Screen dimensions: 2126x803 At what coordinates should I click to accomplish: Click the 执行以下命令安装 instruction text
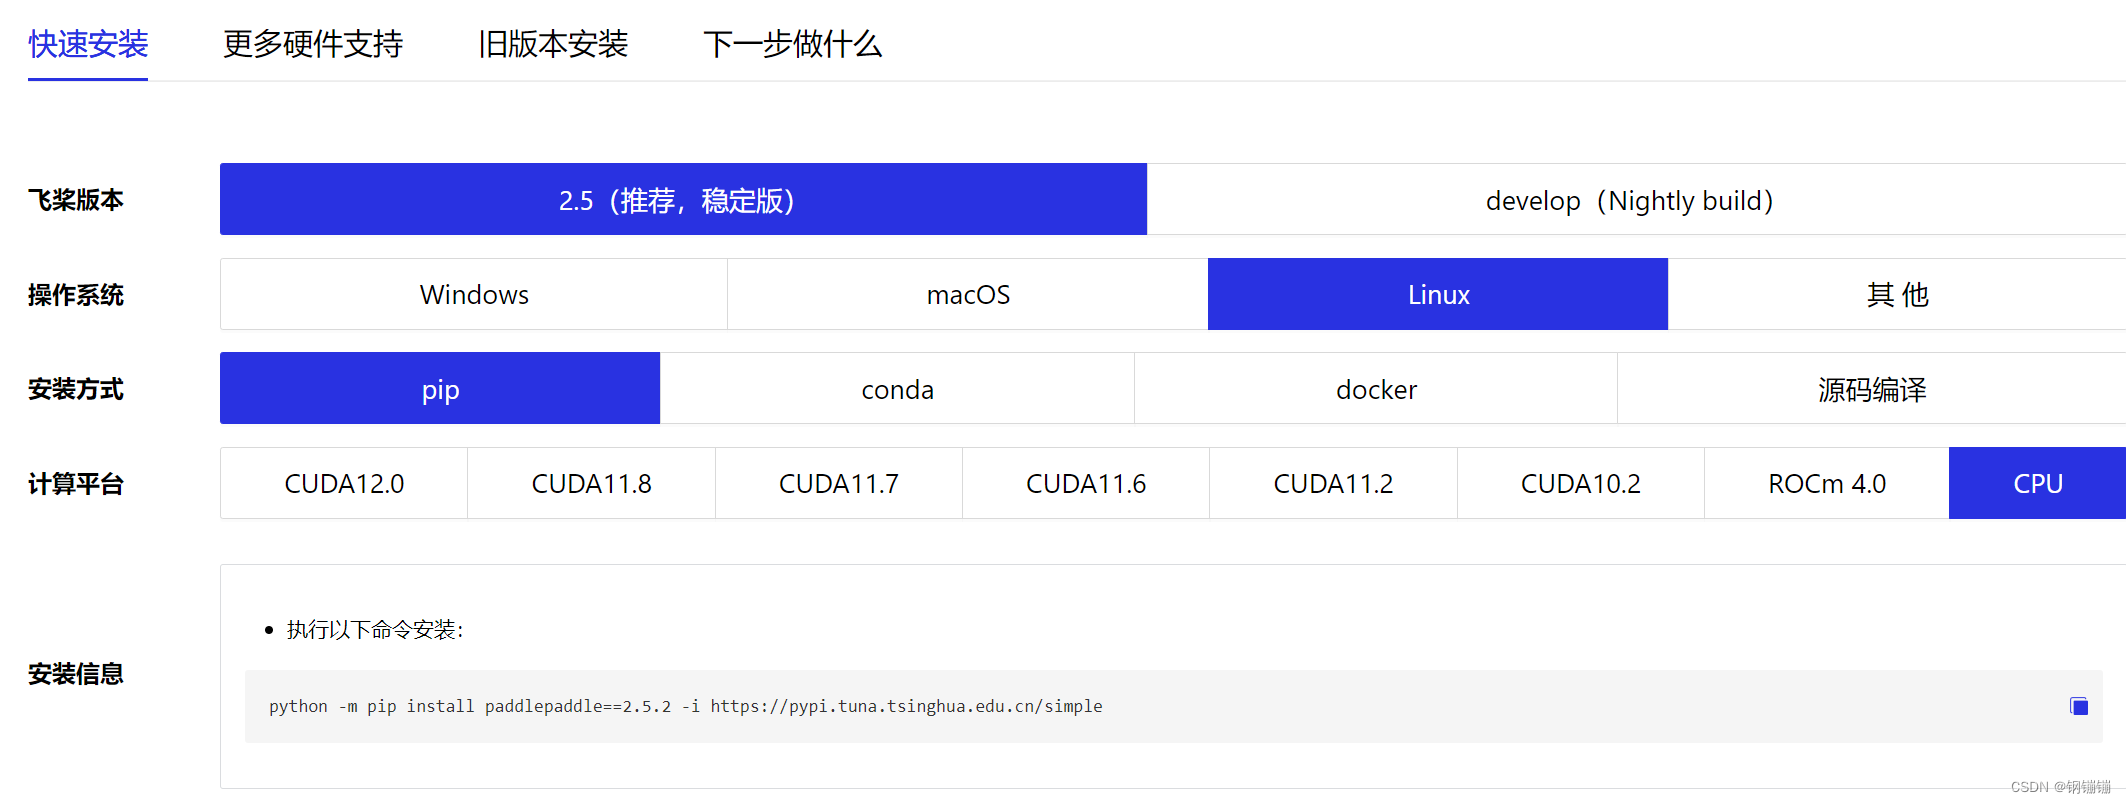point(375,629)
